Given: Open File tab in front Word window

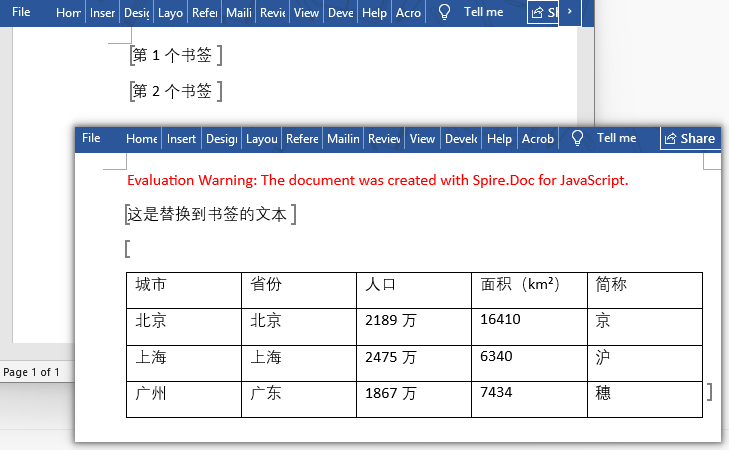Looking at the screenshot, I should (91, 138).
